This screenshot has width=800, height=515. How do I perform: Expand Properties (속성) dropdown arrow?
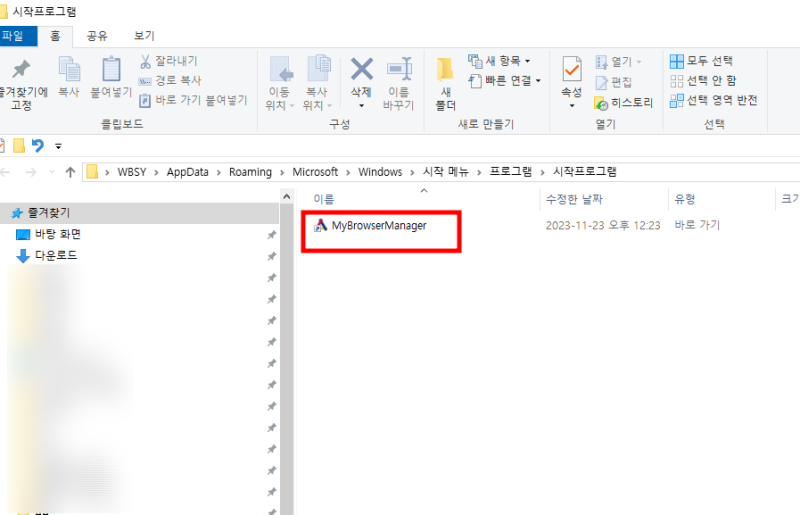[x=571, y=106]
